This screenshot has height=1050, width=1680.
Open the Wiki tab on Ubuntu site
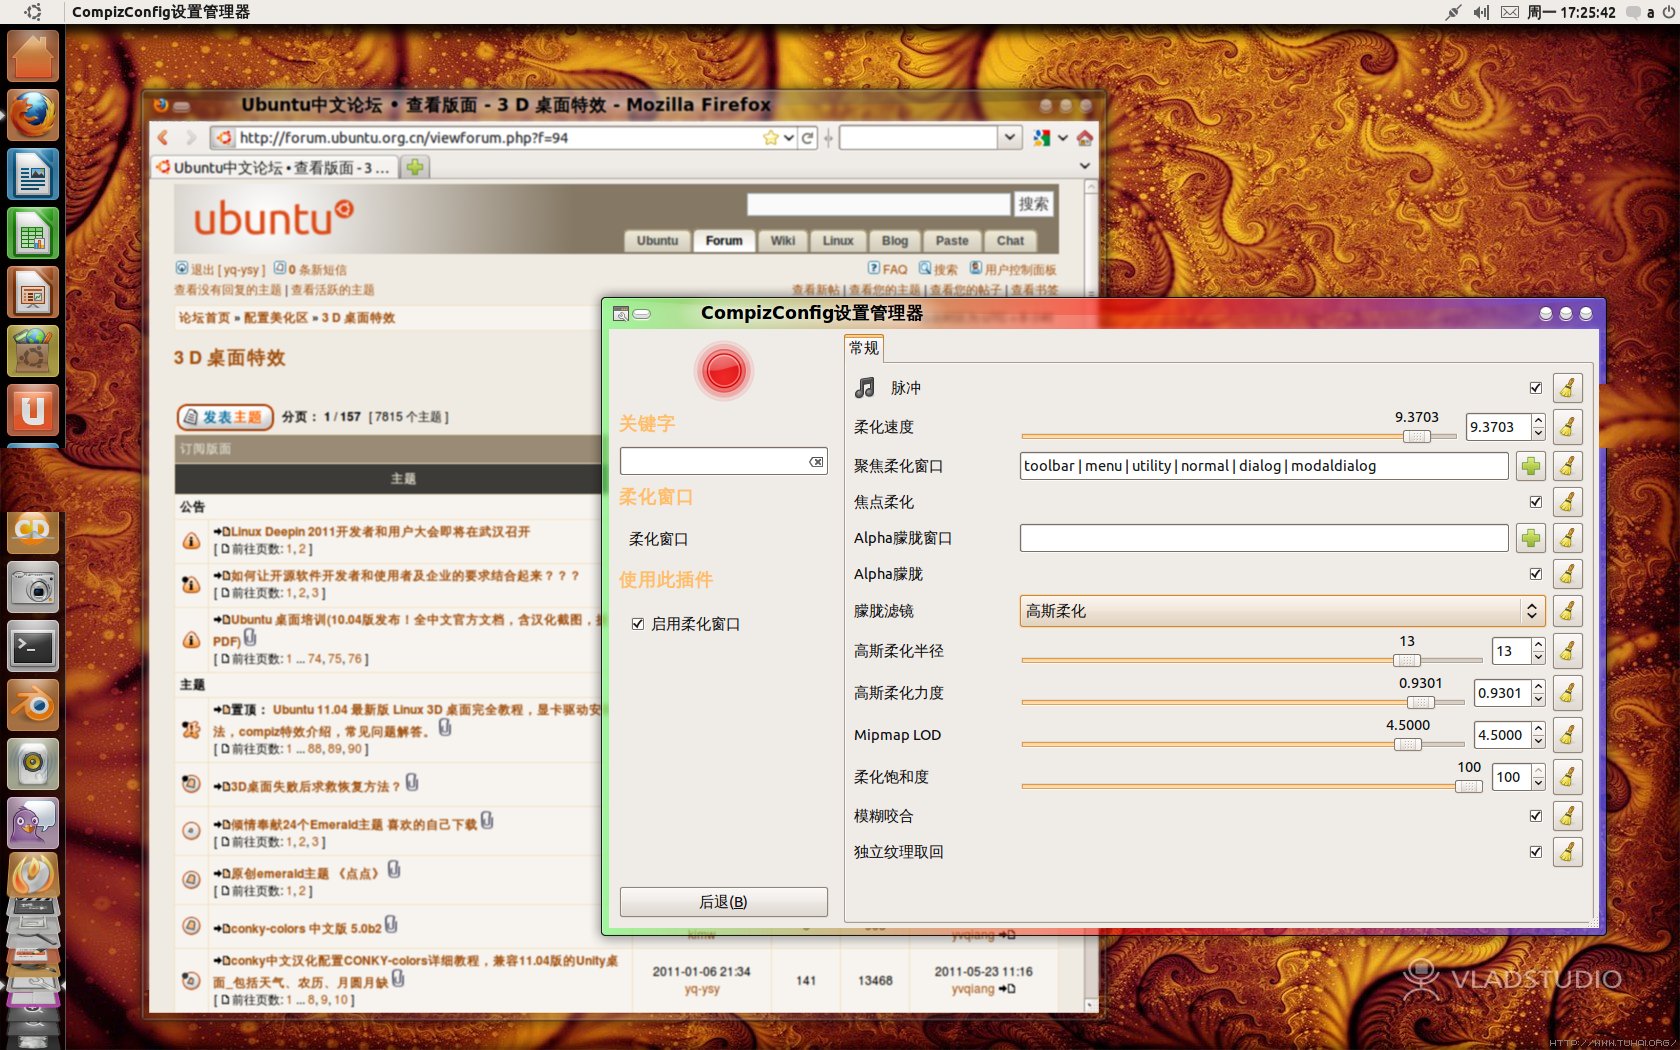pos(783,241)
